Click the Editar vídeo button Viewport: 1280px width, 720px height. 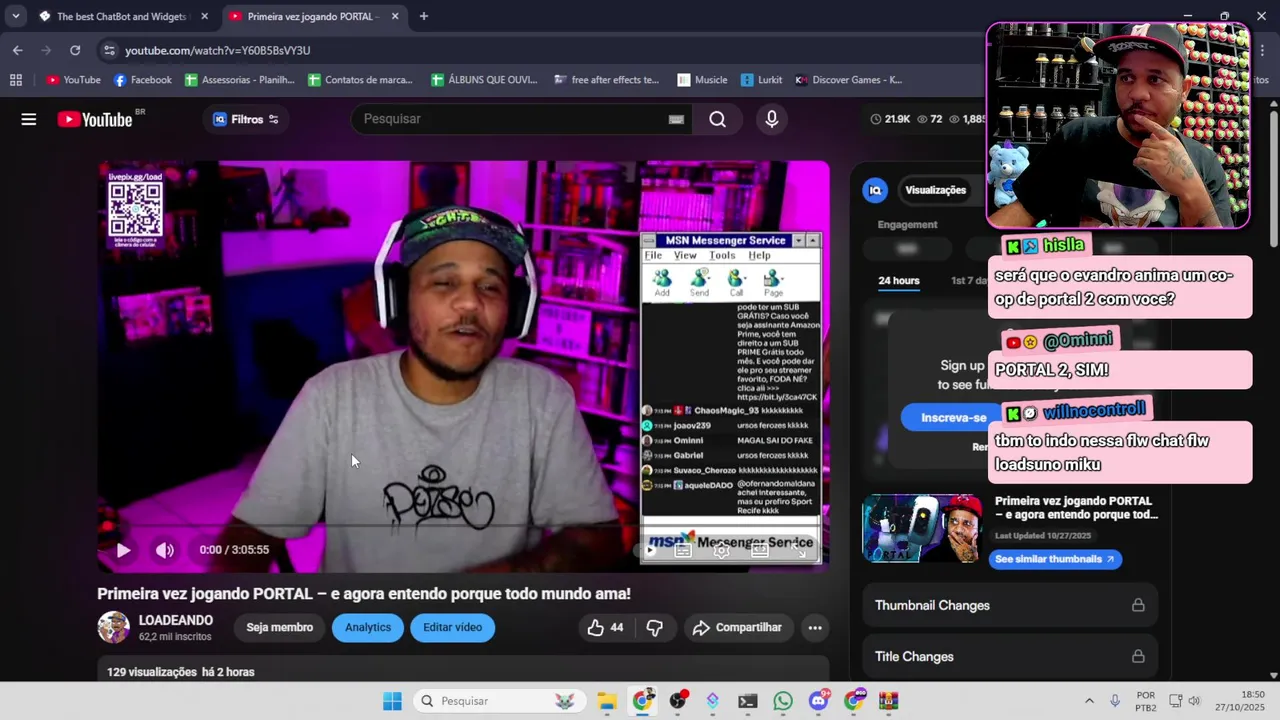click(452, 627)
